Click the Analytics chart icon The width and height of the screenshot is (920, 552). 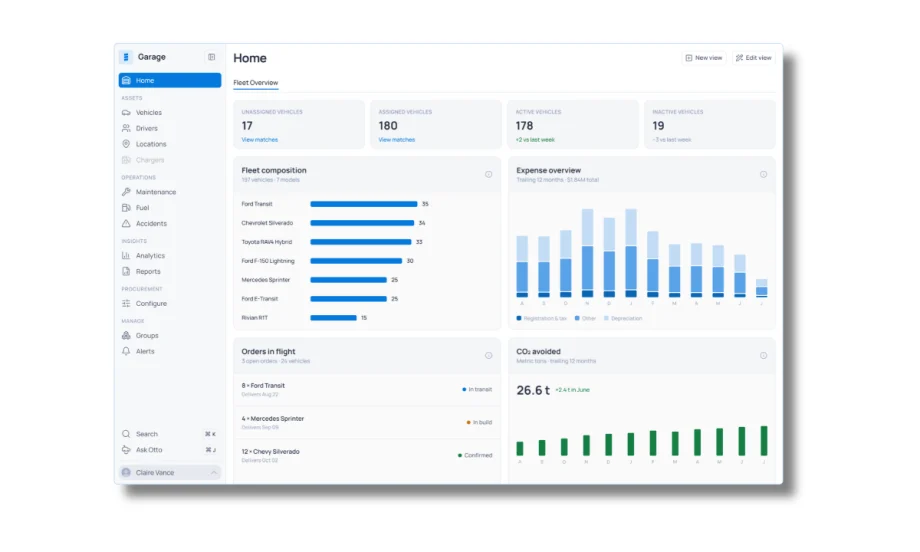(126, 256)
